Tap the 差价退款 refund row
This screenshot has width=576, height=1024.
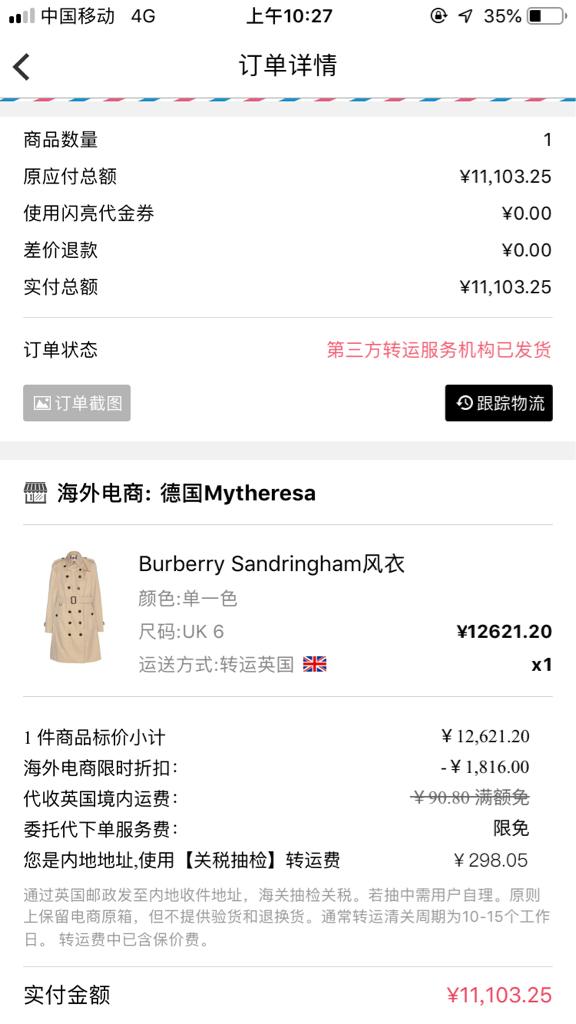(288, 250)
